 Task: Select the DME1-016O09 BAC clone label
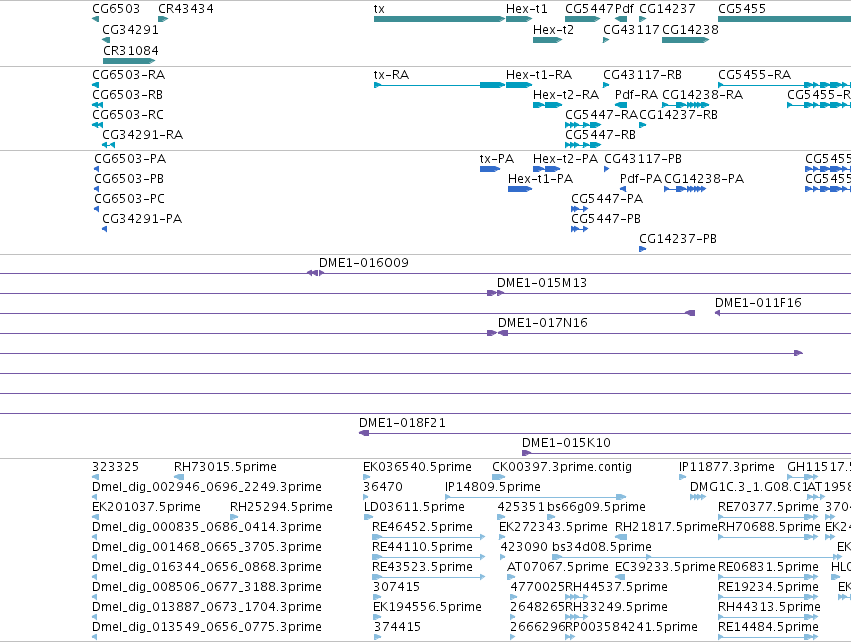(x=364, y=263)
